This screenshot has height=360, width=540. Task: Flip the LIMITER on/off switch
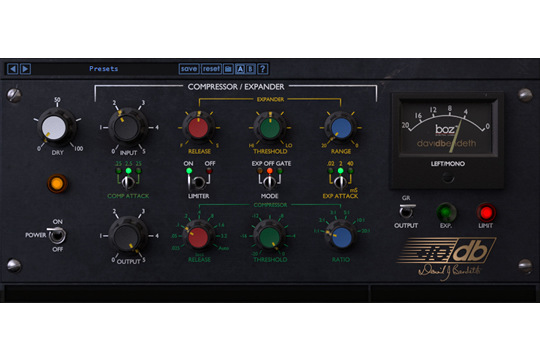tap(196, 182)
